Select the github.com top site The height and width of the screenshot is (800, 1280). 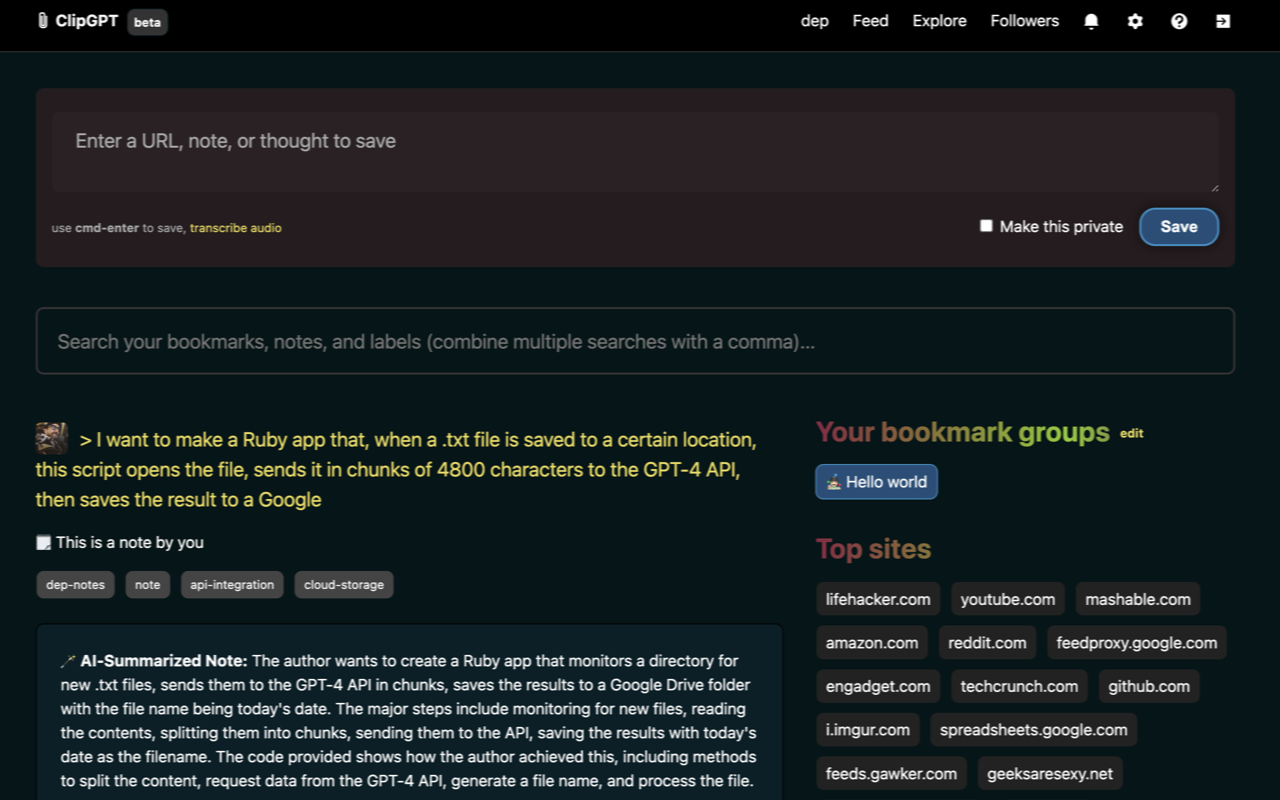pos(1149,686)
